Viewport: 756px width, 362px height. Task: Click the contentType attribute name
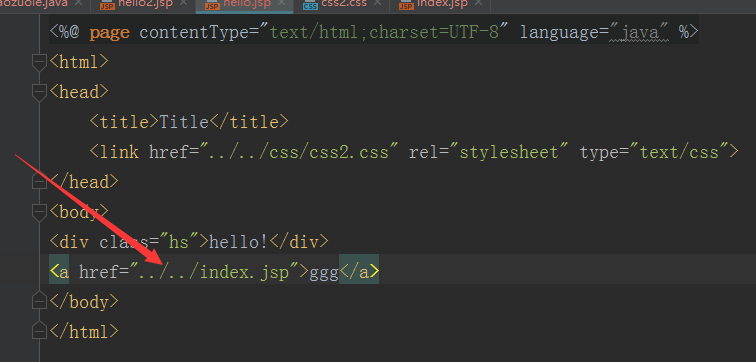[194, 32]
